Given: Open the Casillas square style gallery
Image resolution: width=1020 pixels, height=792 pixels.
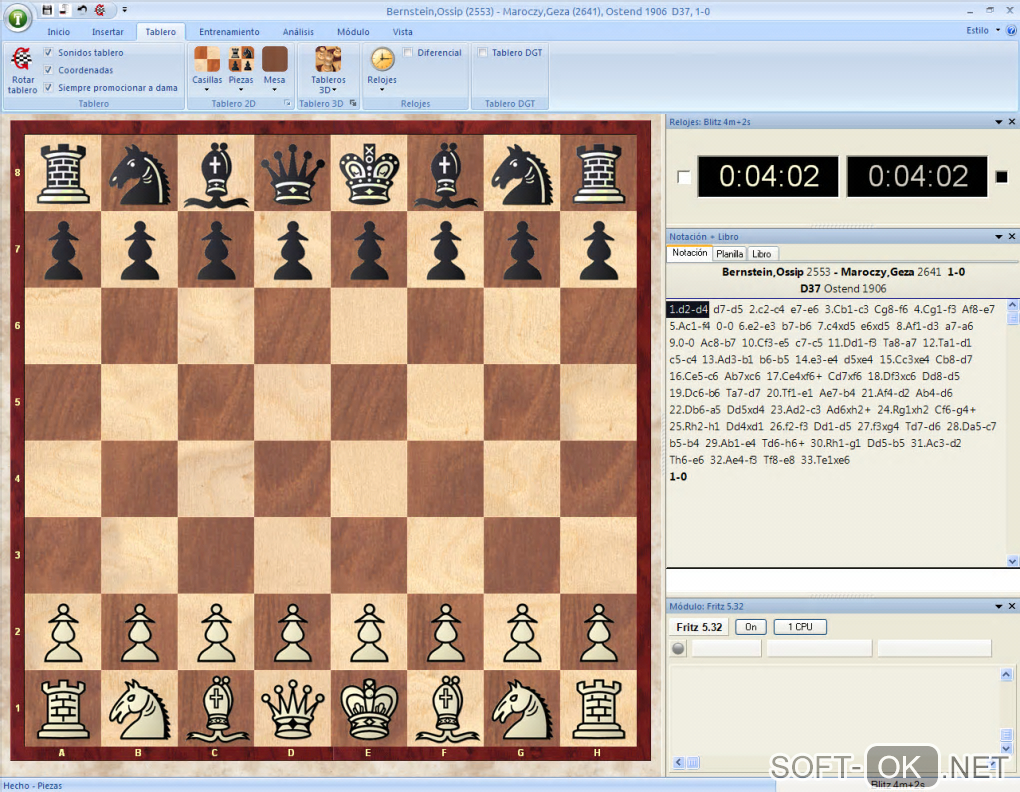Looking at the screenshot, I should 207,68.
